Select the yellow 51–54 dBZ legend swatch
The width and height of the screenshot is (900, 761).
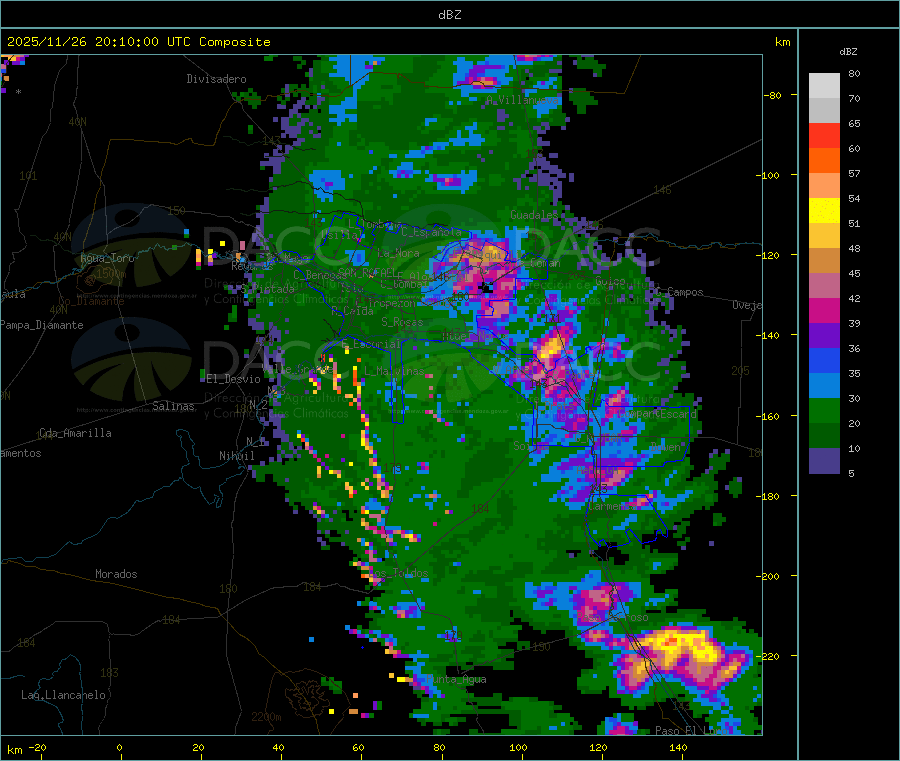coord(824,211)
